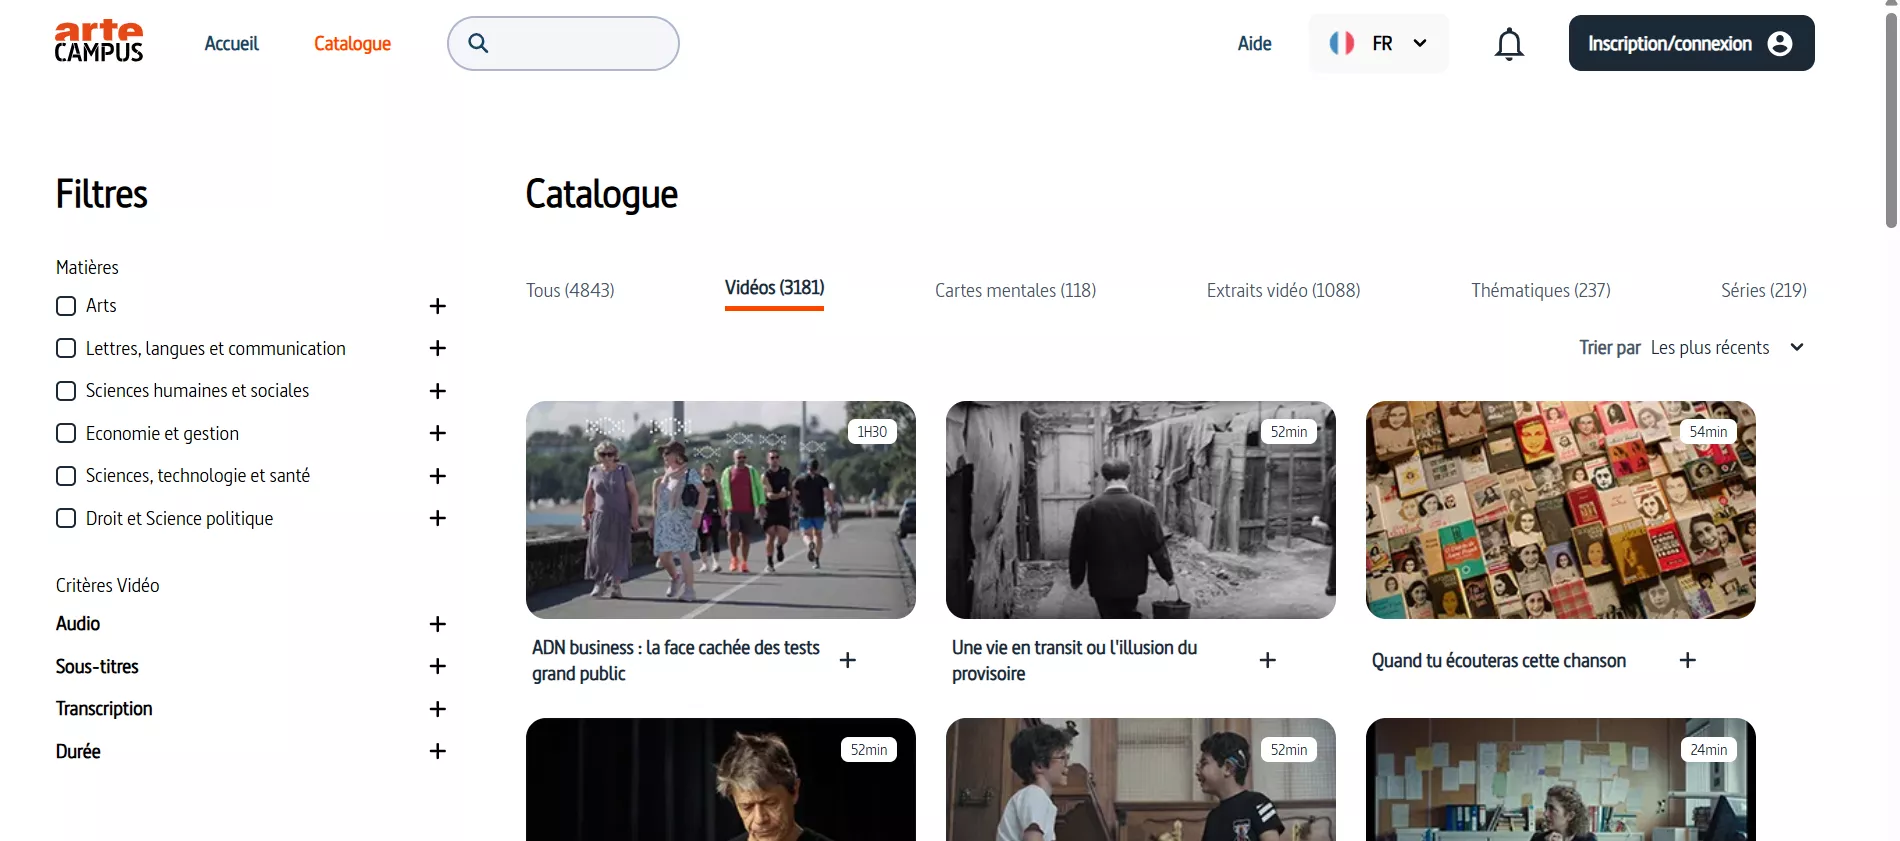1900x841 pixels.
Task: Click the user profile icon in login button
Action: 1779,43
